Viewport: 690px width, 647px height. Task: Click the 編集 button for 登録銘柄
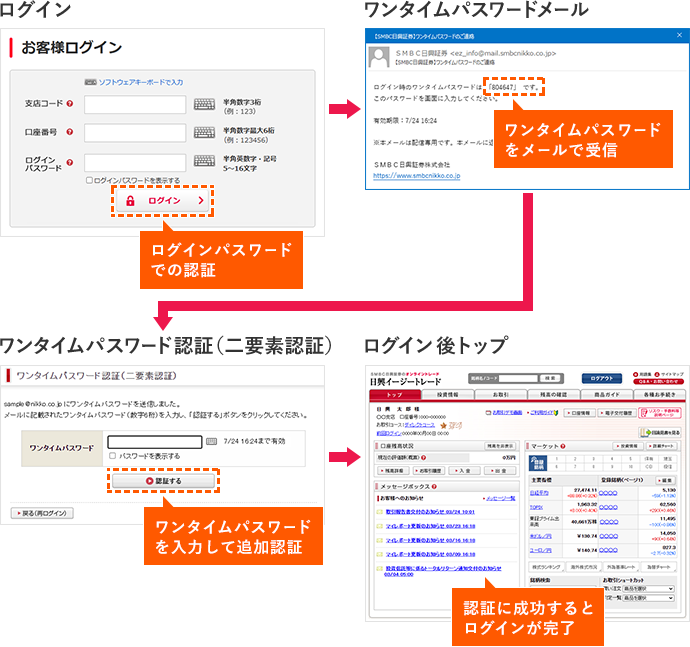(x=666, y=480)
